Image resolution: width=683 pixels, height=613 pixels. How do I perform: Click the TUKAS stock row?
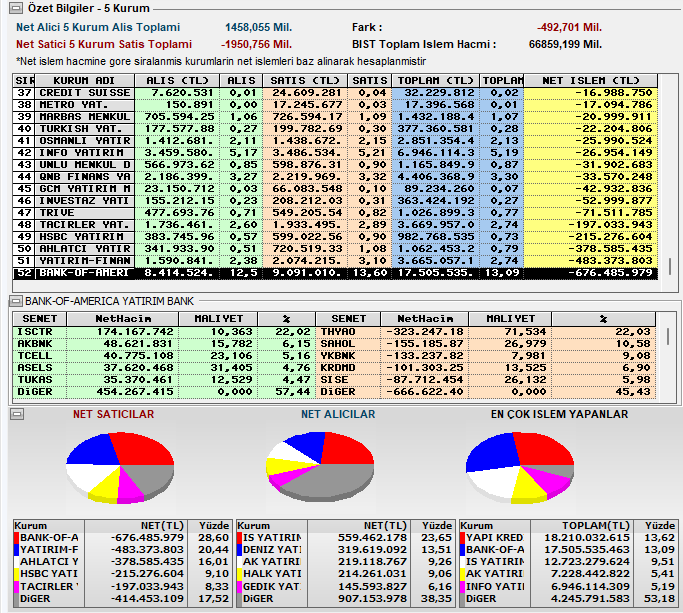(164, 380)
